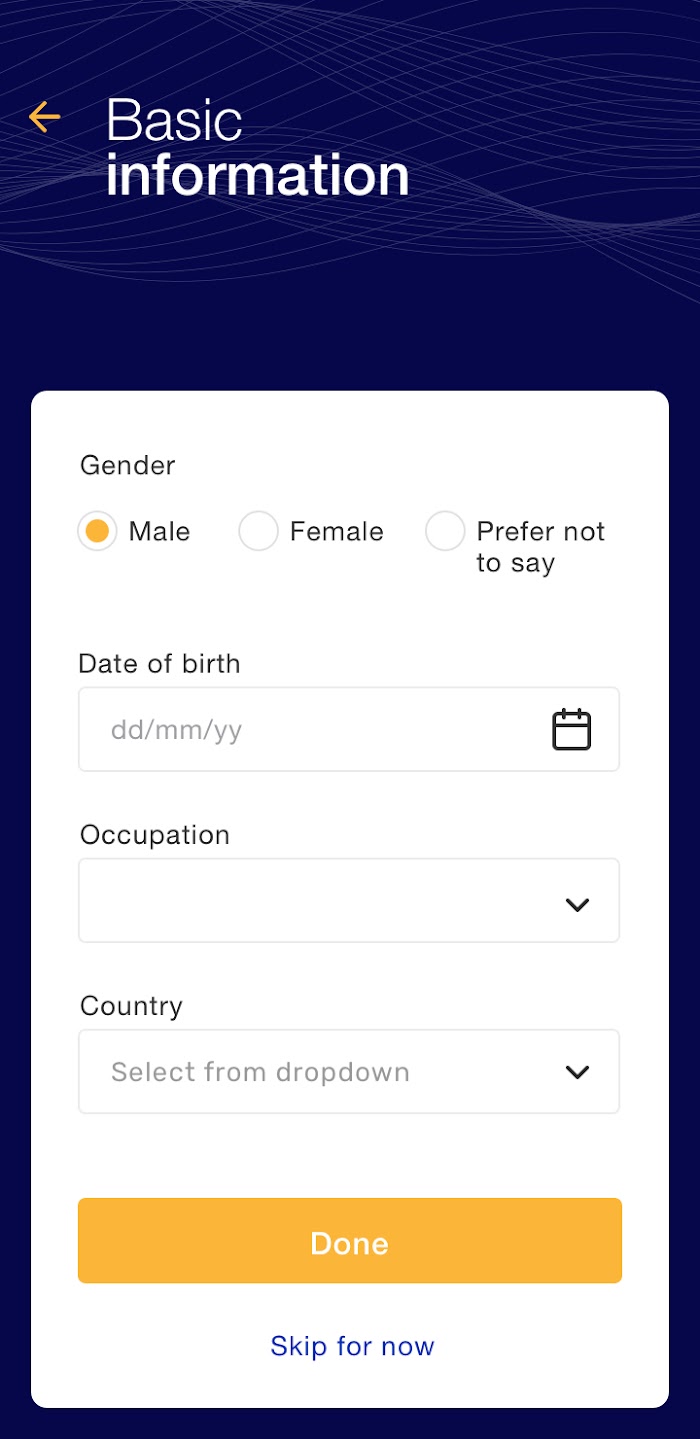Open the Select from dropdown country field

tap(349, 1072)
